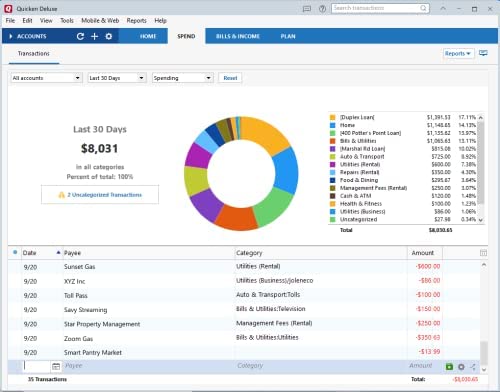
Task: Switch to the Bills & Income tab
Action: 238,36
